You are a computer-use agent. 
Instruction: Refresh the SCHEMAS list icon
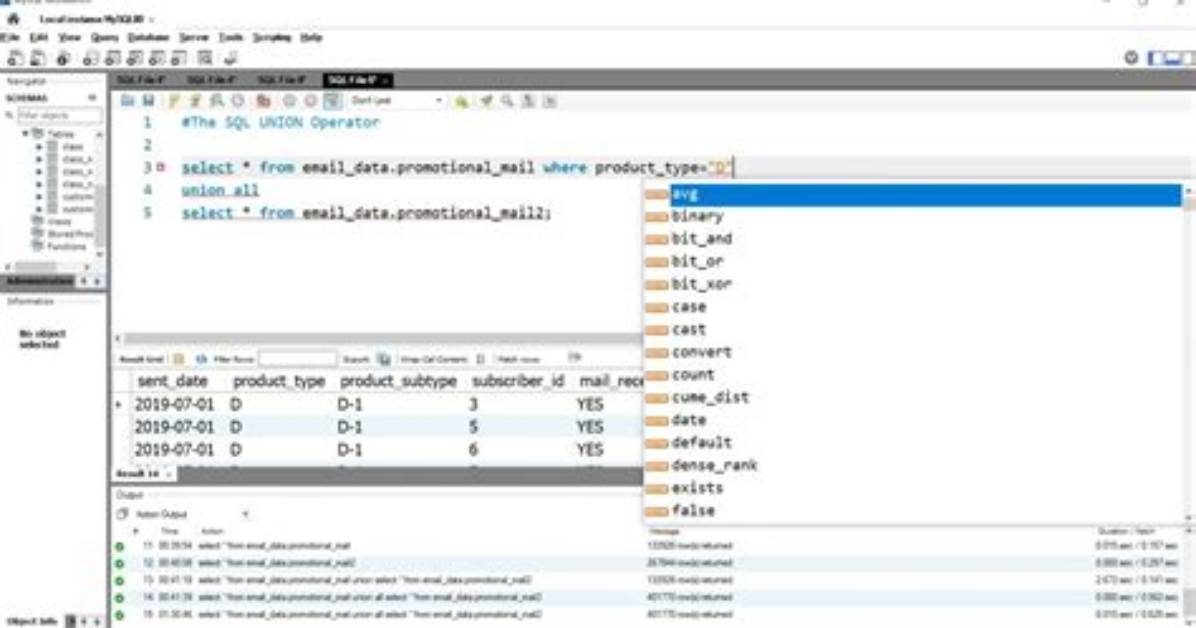[x=92, y=98]
